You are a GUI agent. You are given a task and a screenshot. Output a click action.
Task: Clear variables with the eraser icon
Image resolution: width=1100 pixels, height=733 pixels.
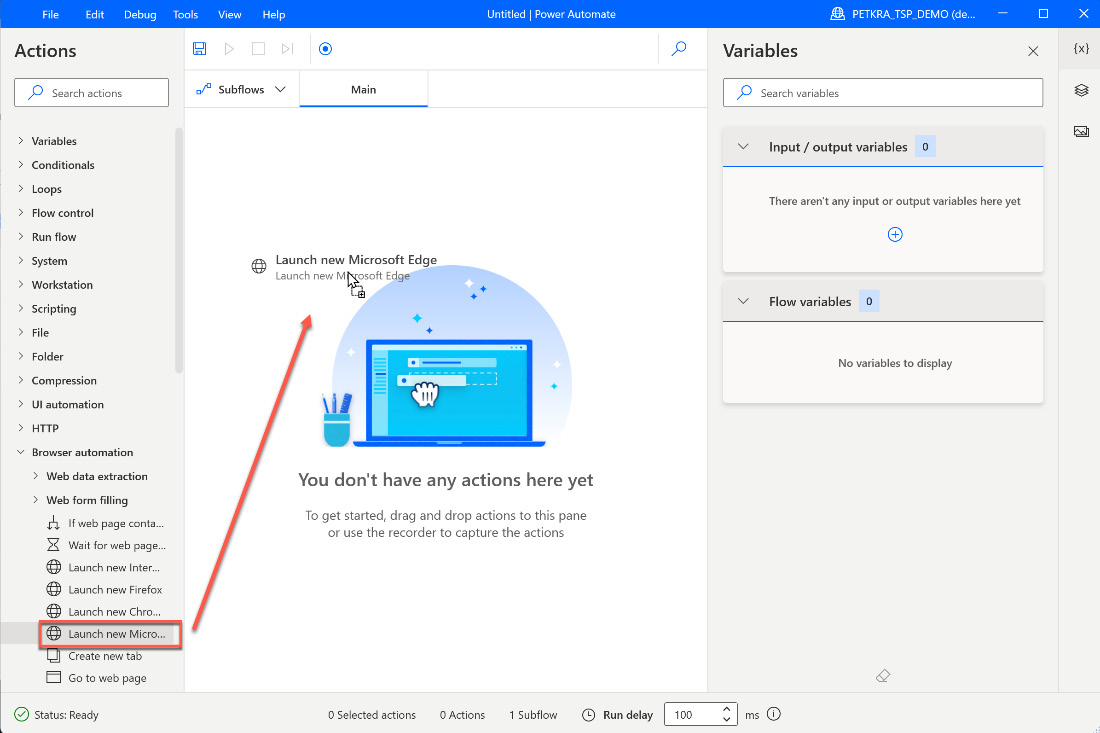pyautogui.click(x=883, y=675)
